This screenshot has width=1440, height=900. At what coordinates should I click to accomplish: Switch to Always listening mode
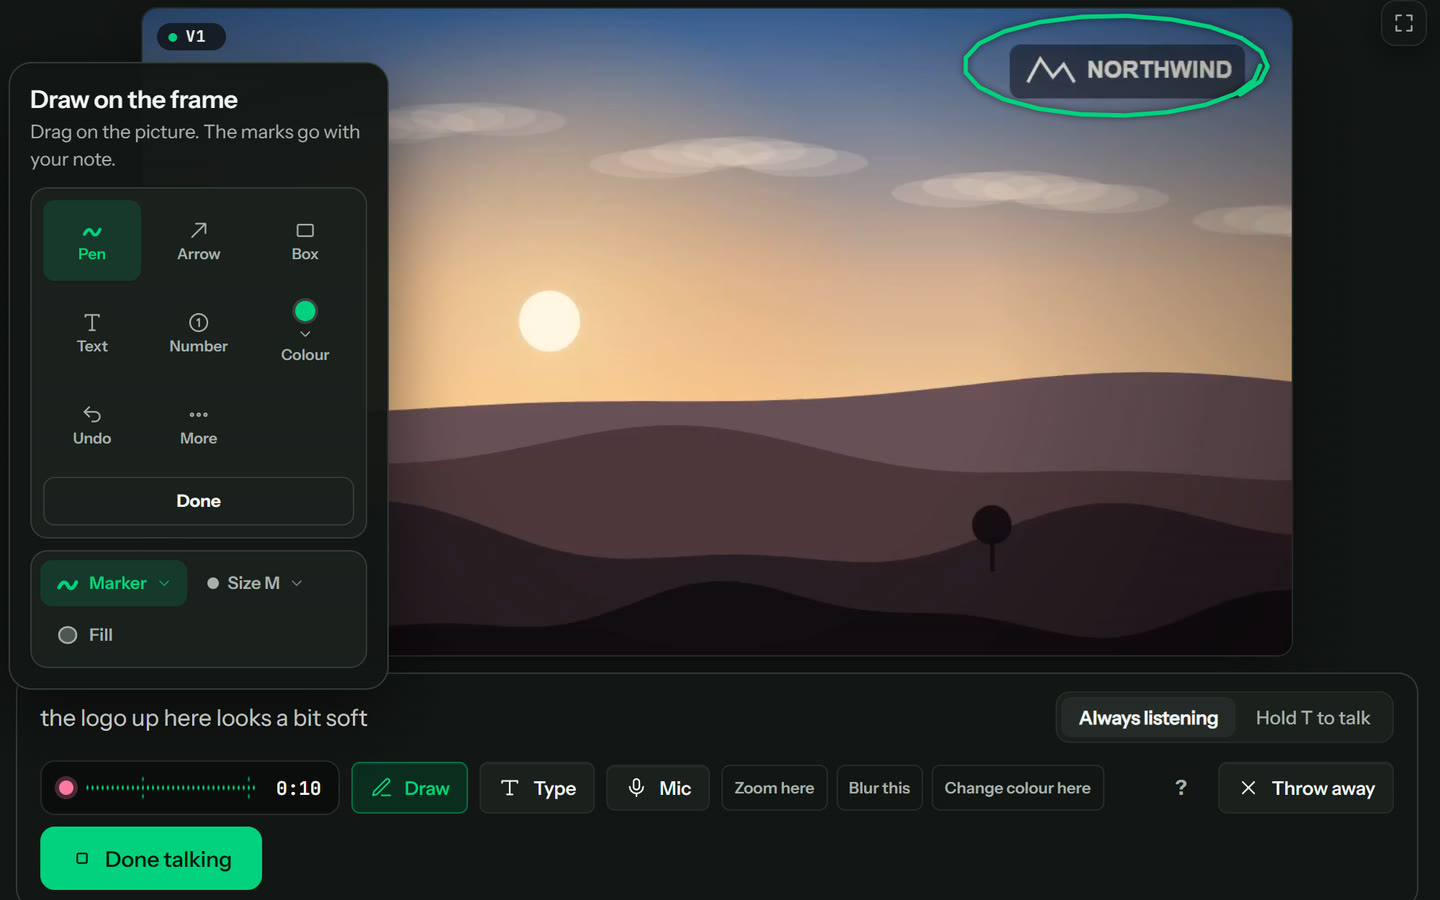(1148, 718)
